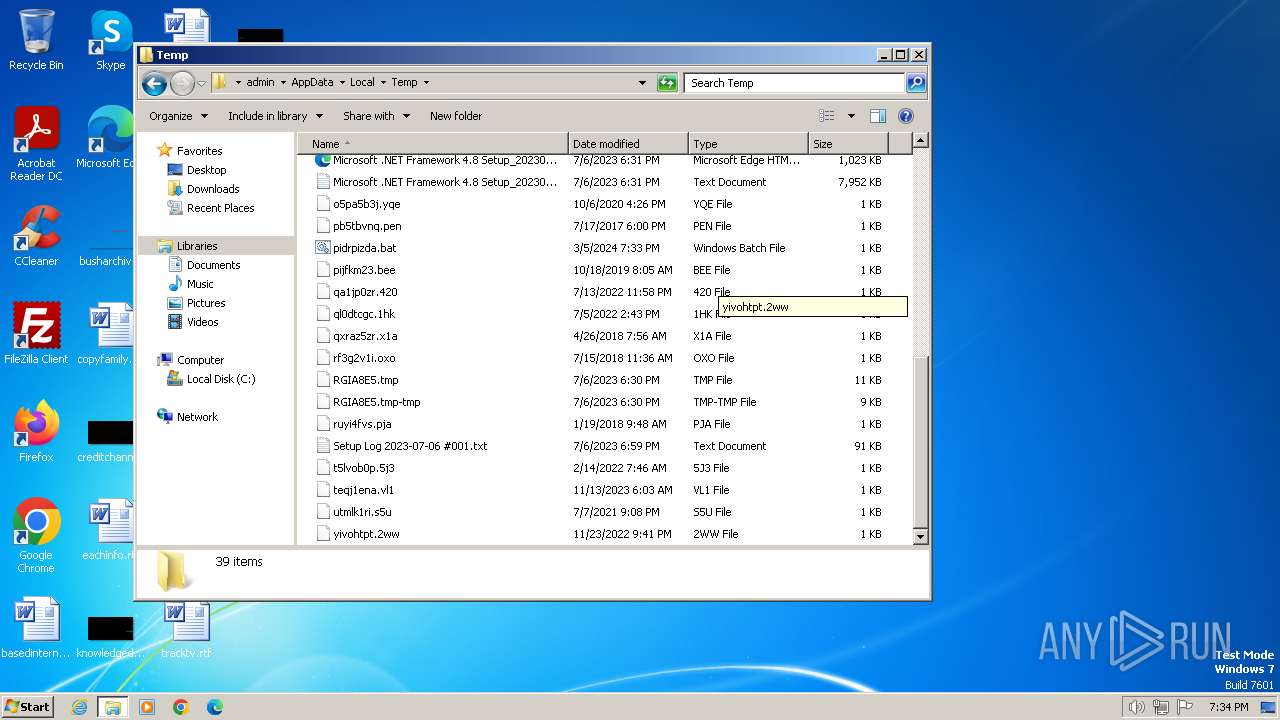Click the Forward navigation arrow in Explorer
This screenshot has height=720, width=1280.
pyautogui.click(x=182, y=83)
